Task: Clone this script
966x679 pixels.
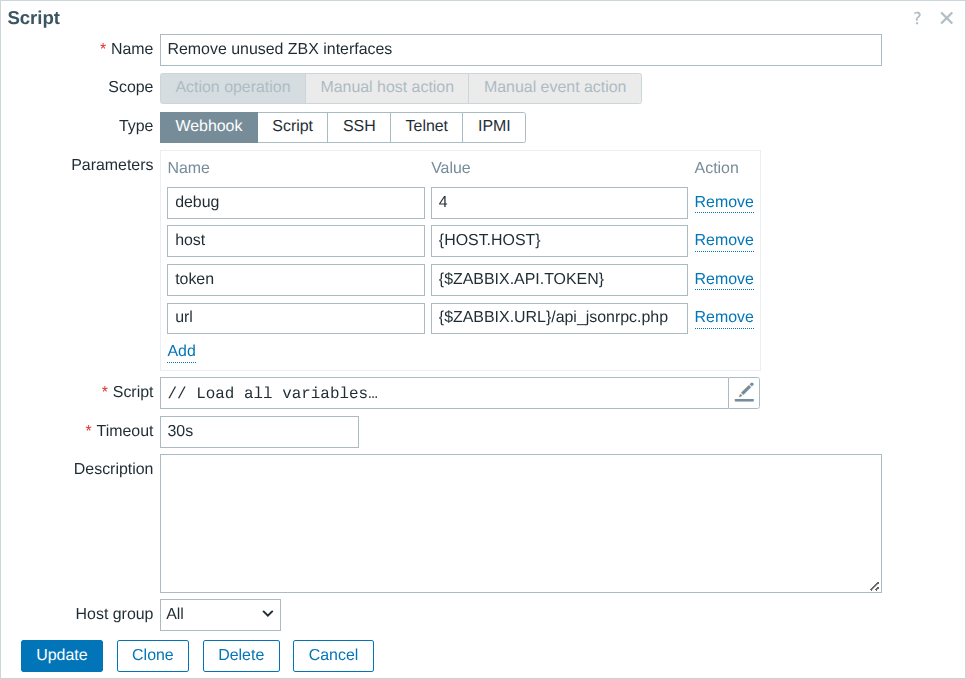Action: pos(152,655)
